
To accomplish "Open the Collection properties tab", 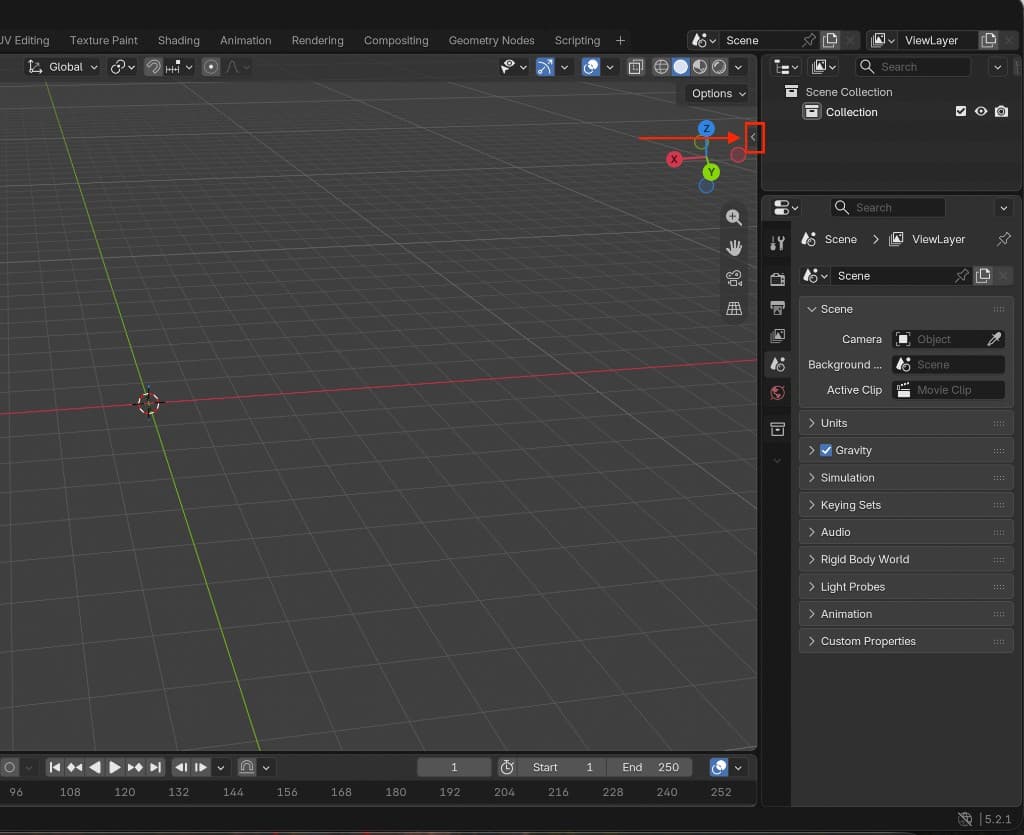I will (x=777, y=429).
